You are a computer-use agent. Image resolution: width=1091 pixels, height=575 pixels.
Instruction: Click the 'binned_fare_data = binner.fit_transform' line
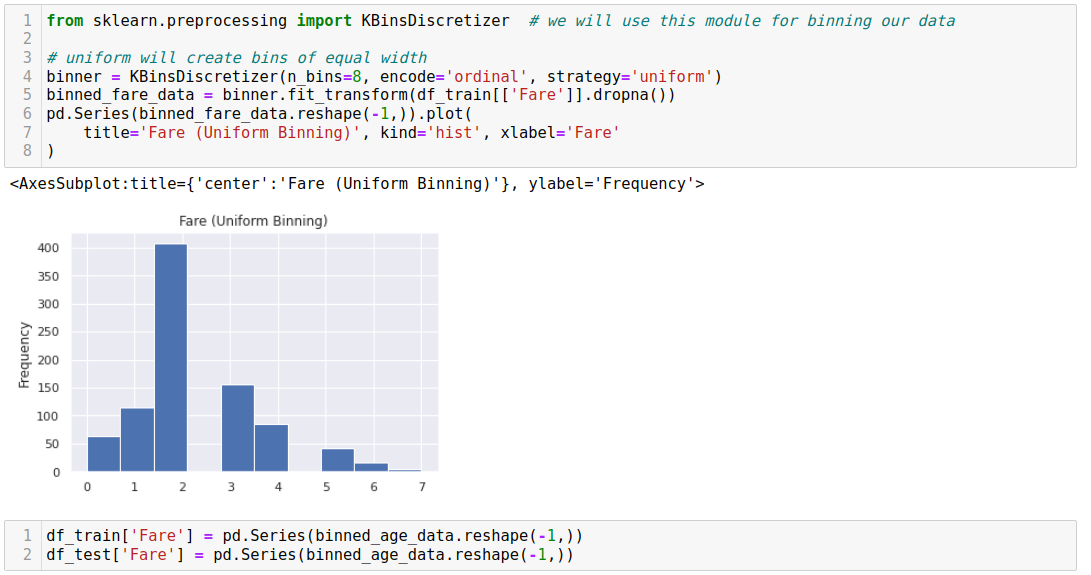[x=360, y=95]
